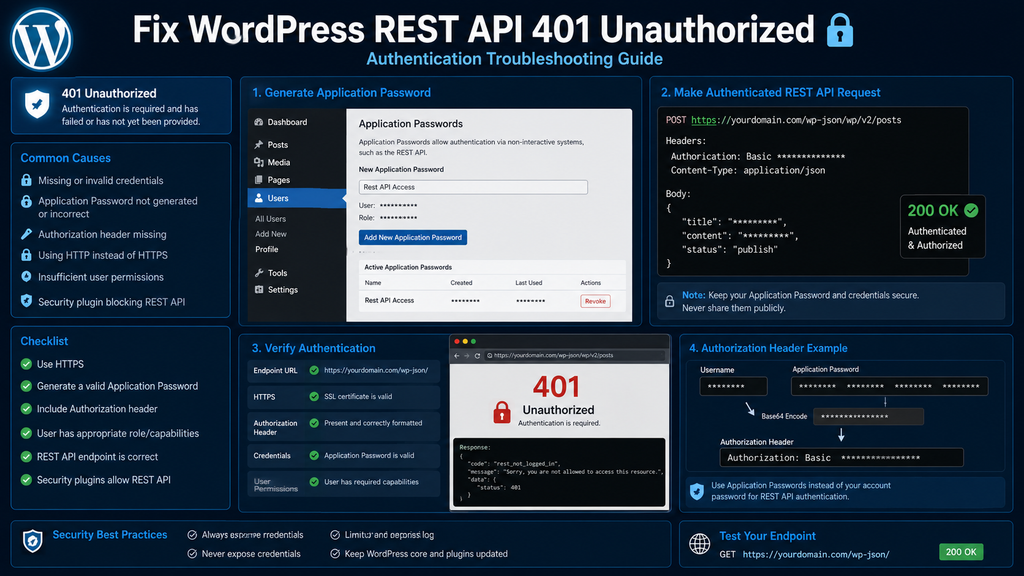Click the lock icon next to the Note text

pos(669,301)
